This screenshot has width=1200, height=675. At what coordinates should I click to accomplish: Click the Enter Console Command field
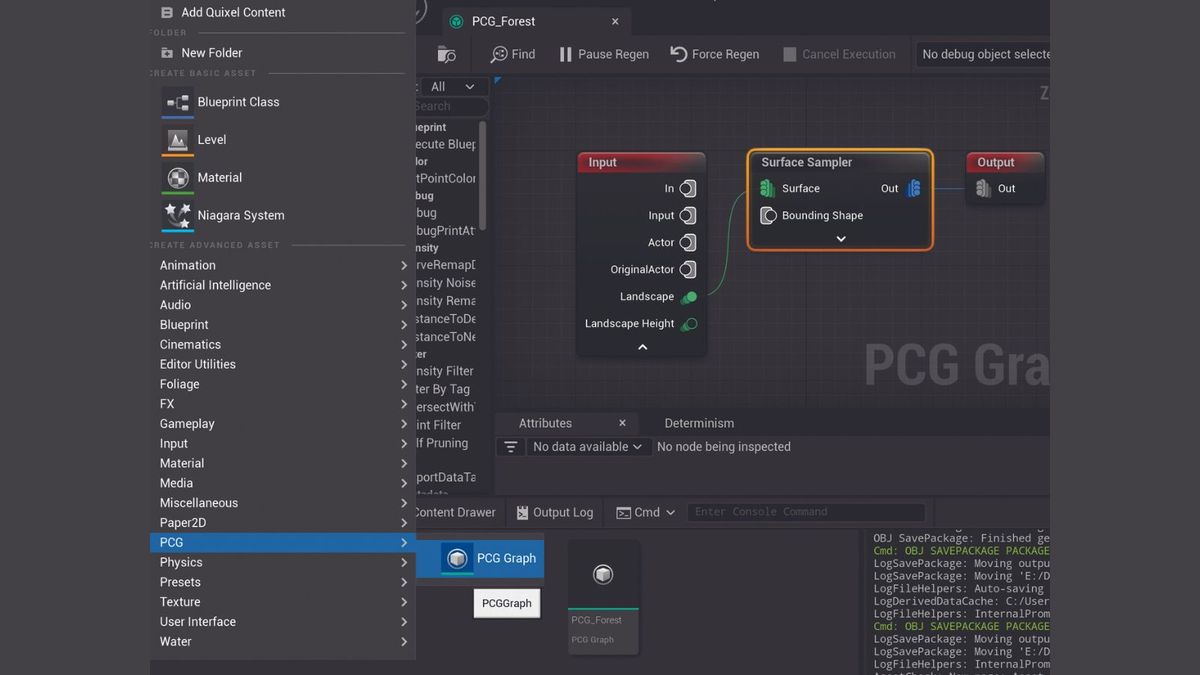coord(805,511)
